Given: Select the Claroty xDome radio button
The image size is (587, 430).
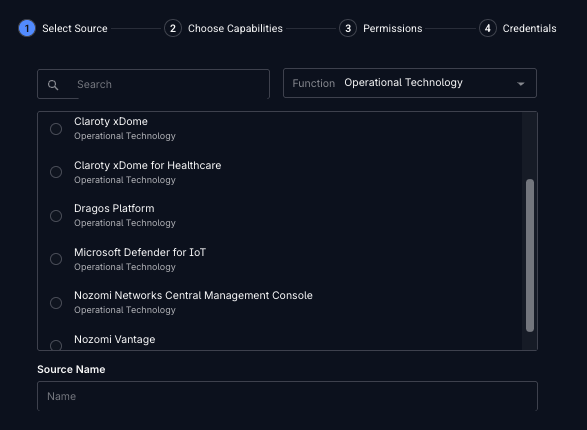Looking at the screenshot, I should tap(56, 129).
